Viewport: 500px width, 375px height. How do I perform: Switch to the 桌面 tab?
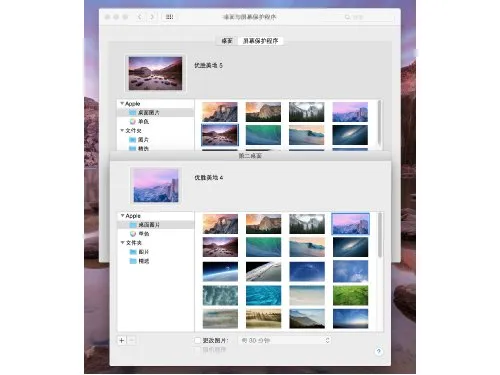(x=227, y=41)
